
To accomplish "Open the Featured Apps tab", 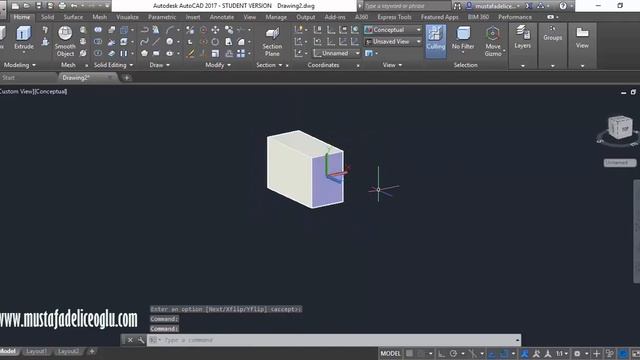I will [x=439, y=17].
